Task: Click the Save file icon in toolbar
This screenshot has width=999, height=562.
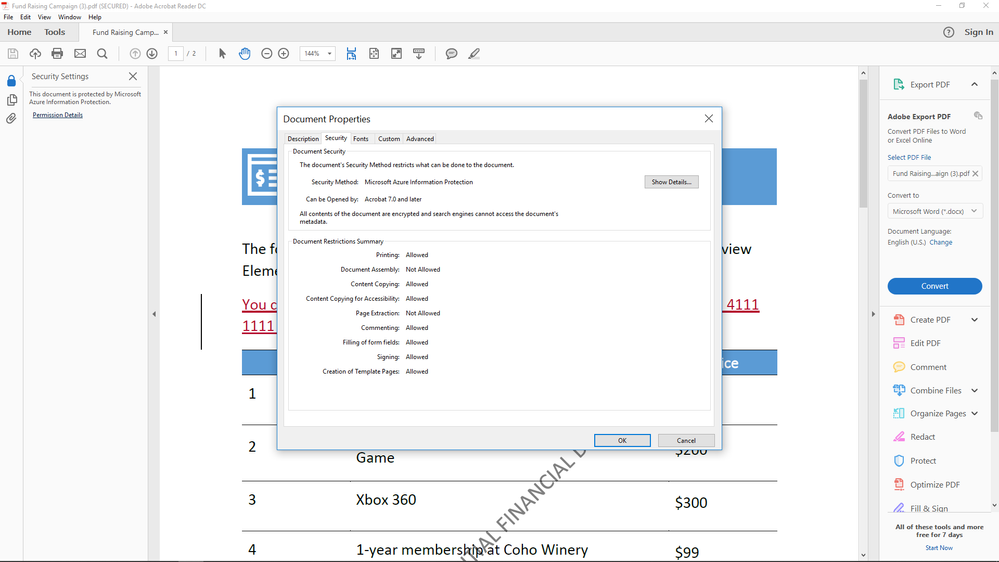Action: (x=13, y=54)
